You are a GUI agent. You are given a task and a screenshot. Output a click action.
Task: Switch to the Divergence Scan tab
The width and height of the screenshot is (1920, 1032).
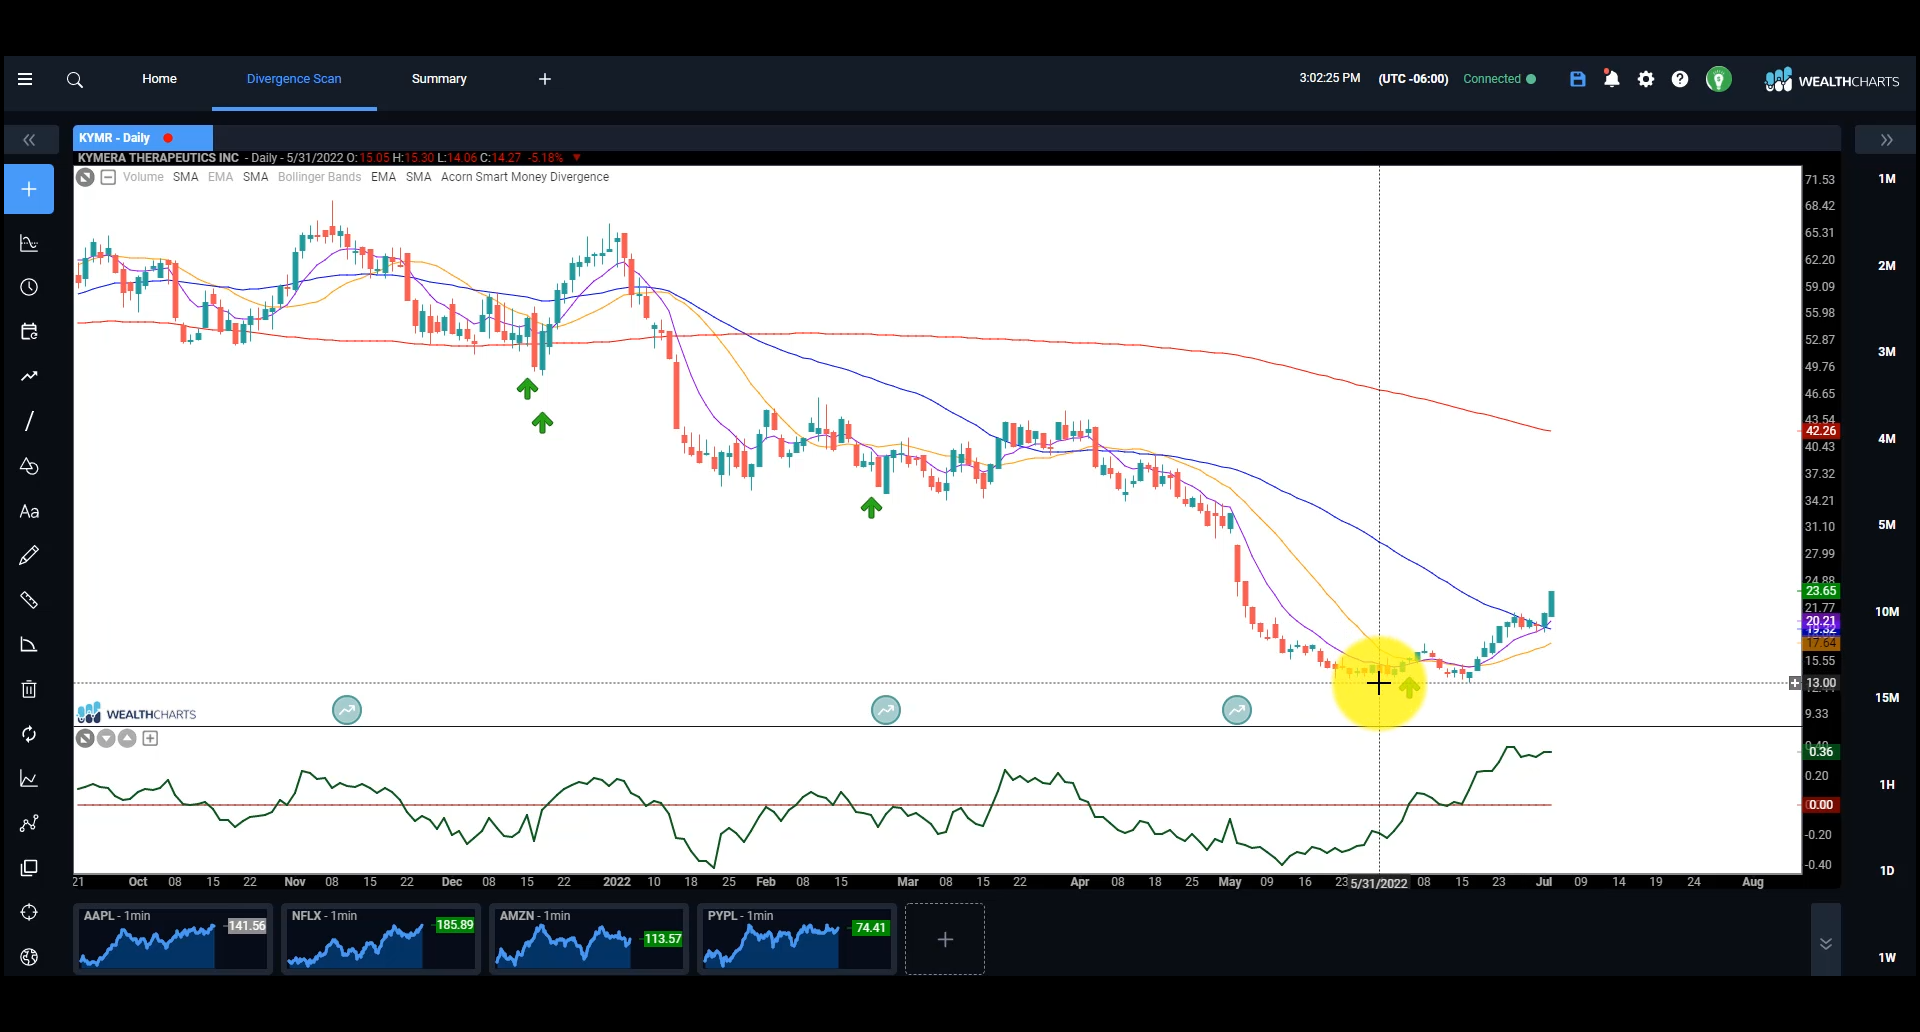[x=294, y=79]
